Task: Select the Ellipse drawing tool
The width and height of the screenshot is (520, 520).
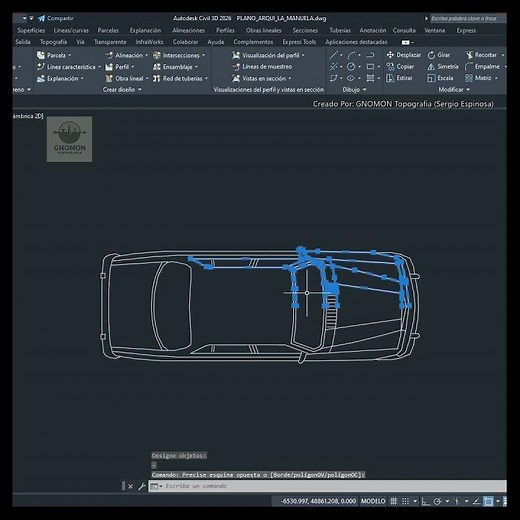Action: 351,78
